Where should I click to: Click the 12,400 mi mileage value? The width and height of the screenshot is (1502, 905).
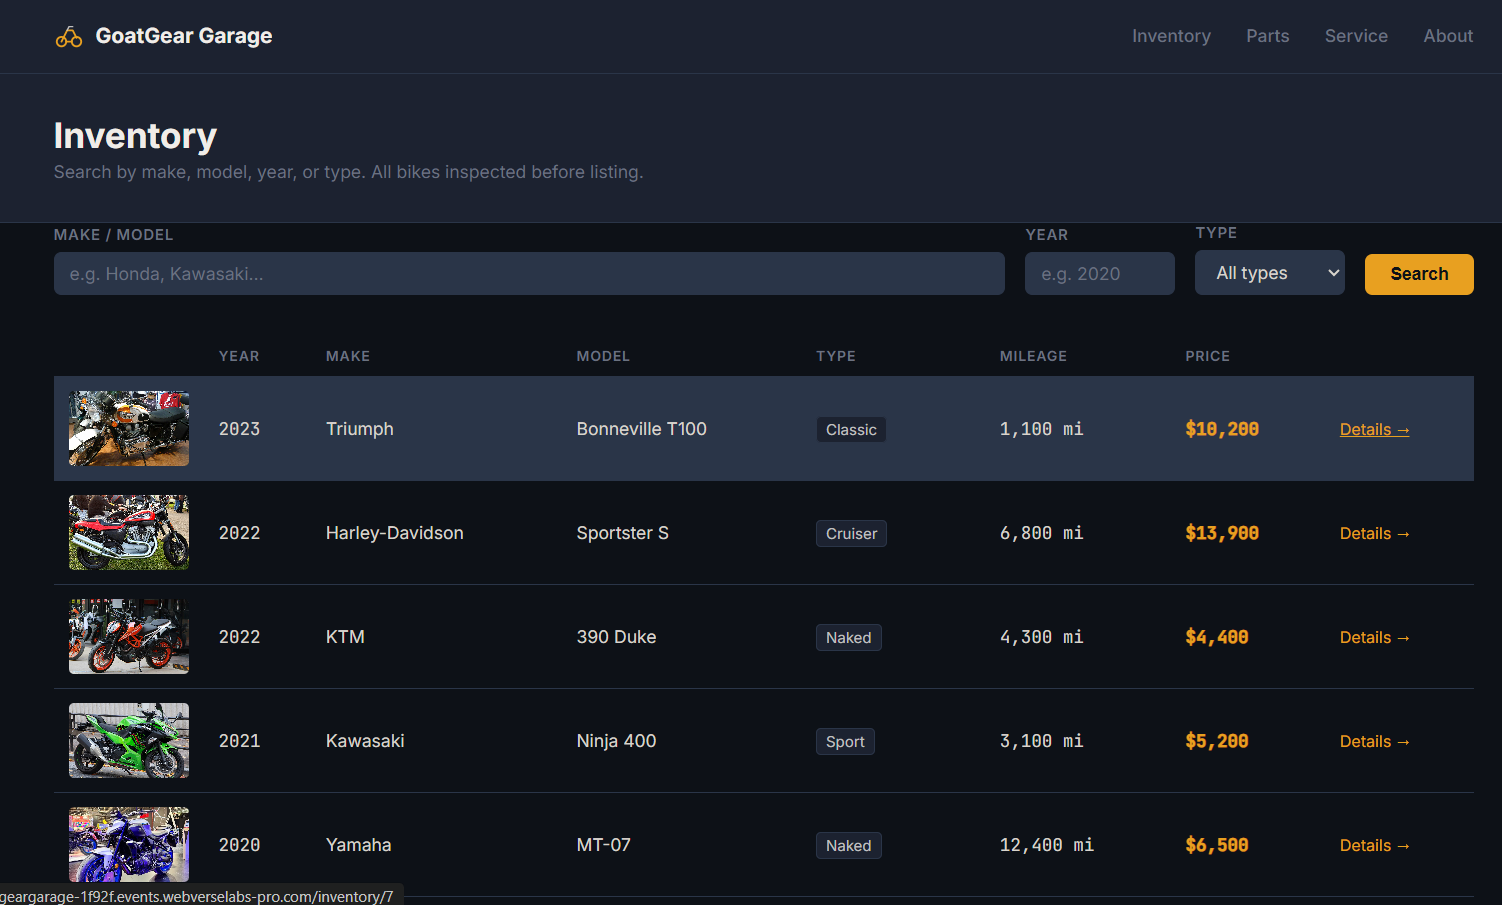[1047, 845]
